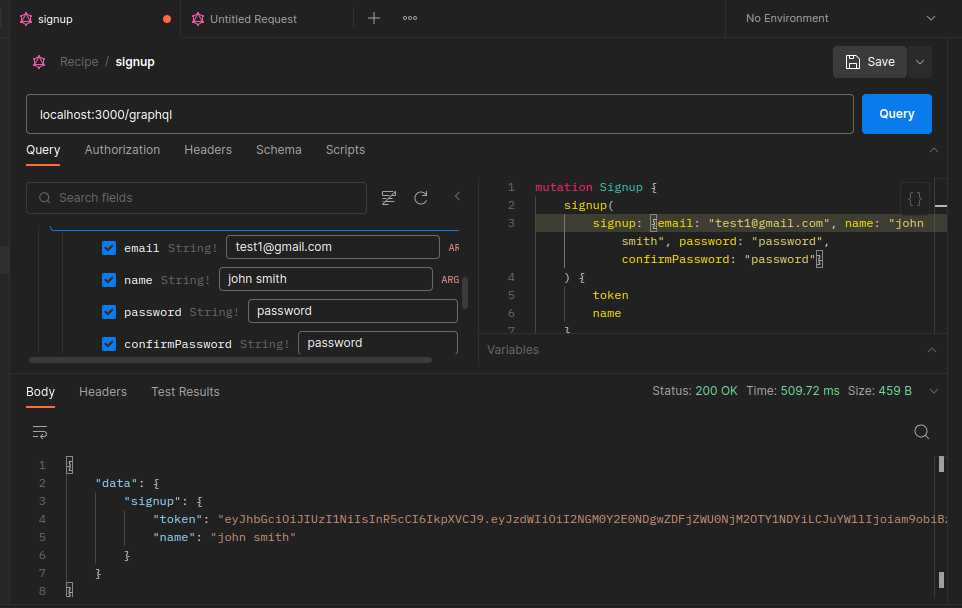
Task: Open the tab options three-dots menu
Action: click(x=410, y=18)
